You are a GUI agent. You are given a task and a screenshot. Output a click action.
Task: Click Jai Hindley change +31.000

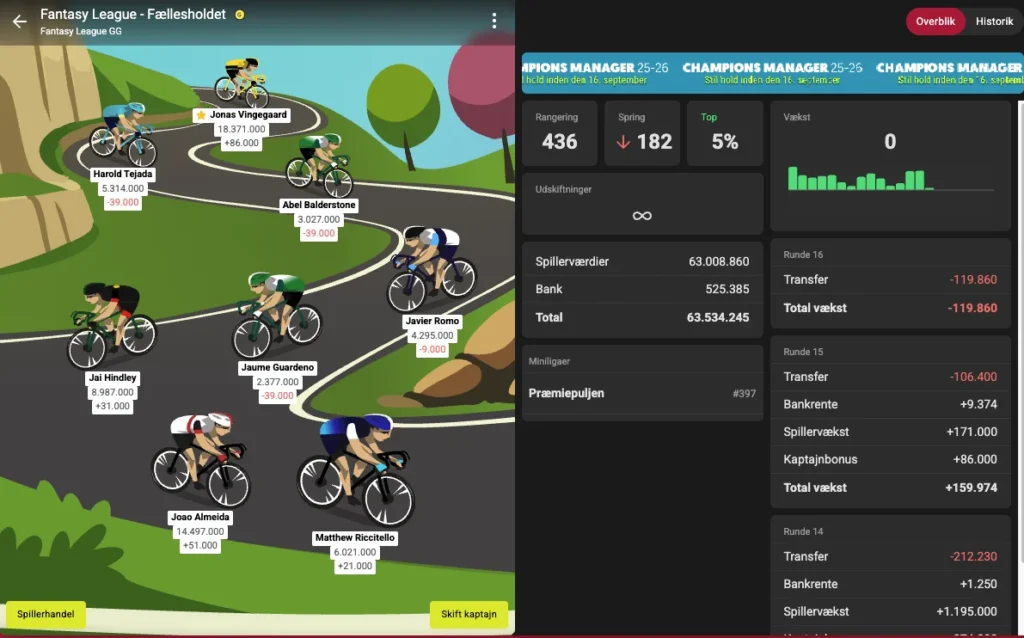pos(112,406)
